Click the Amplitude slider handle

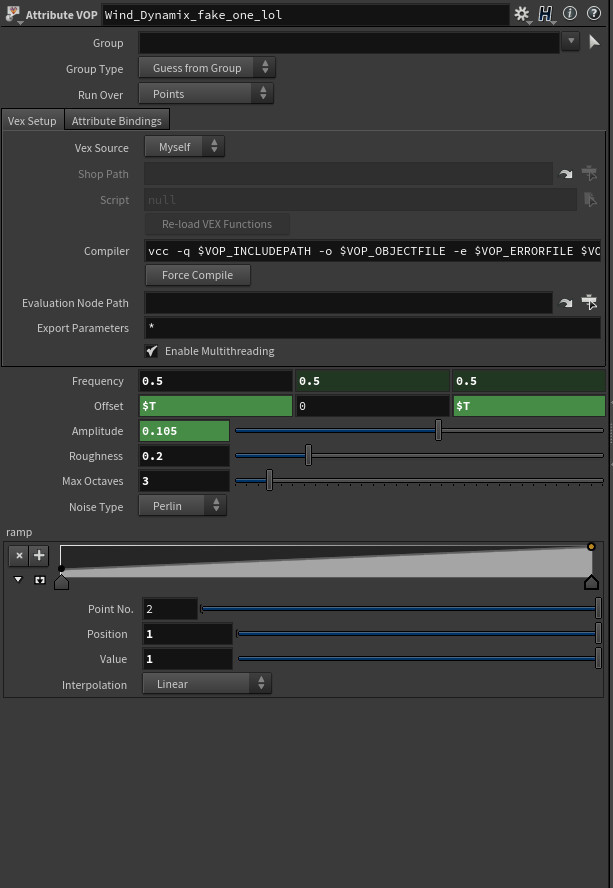(438, 431)
